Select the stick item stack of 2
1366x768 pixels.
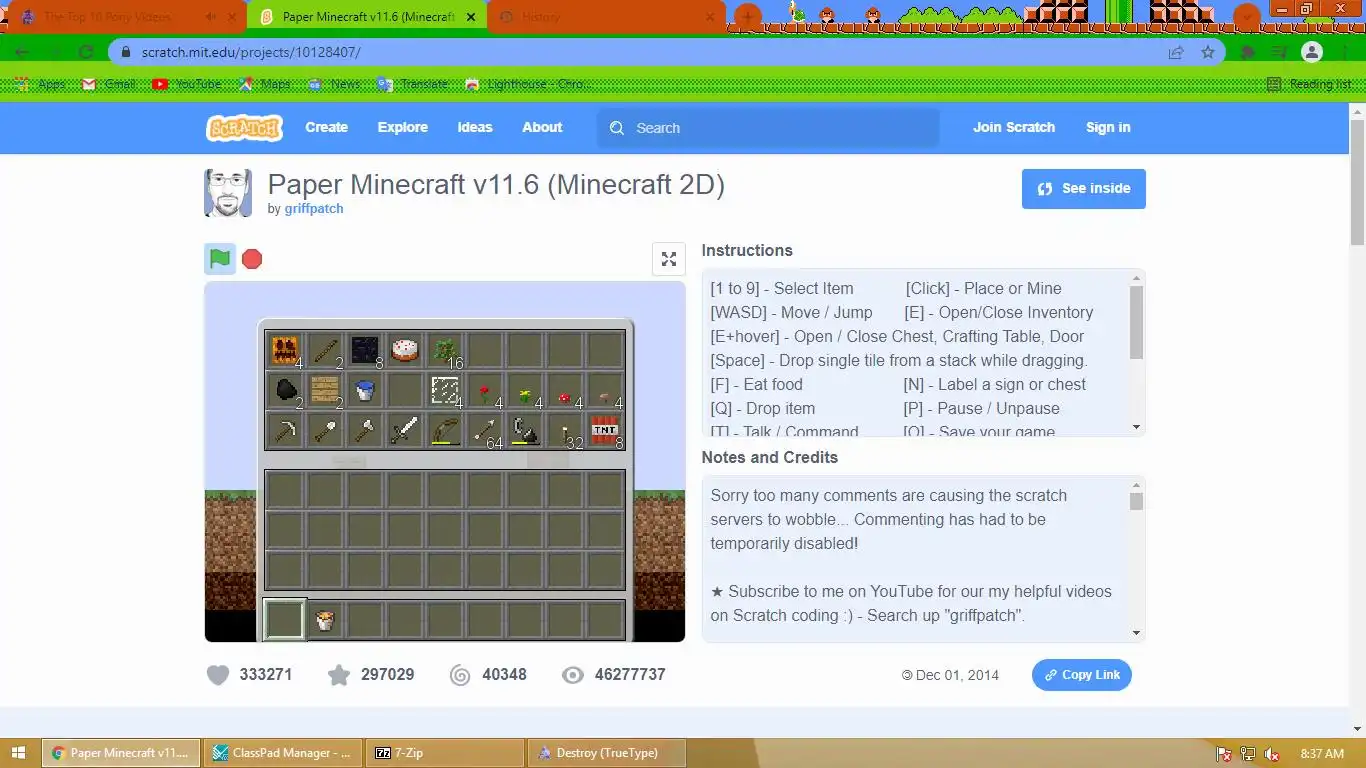(325, 350)
